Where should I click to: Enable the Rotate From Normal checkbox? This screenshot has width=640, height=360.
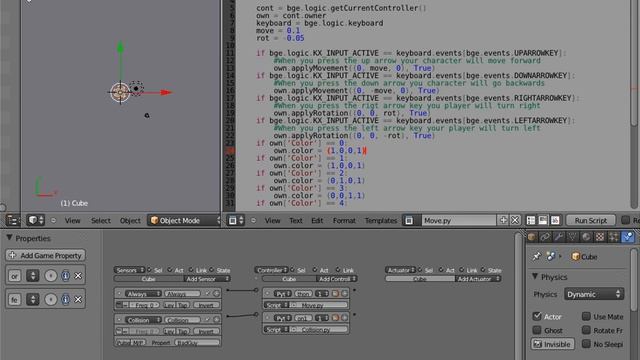tap(586, 330)
